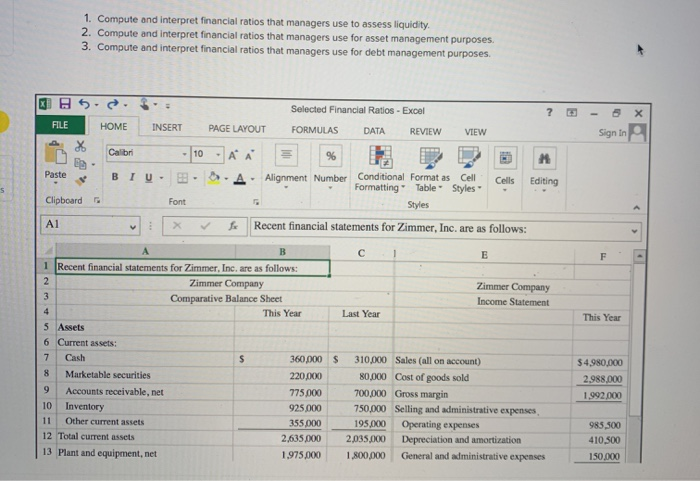The image size is (700, 481).
Task: Select the Cost of goods sold cell
Action: pyautogui.click(x=482, y=378)
